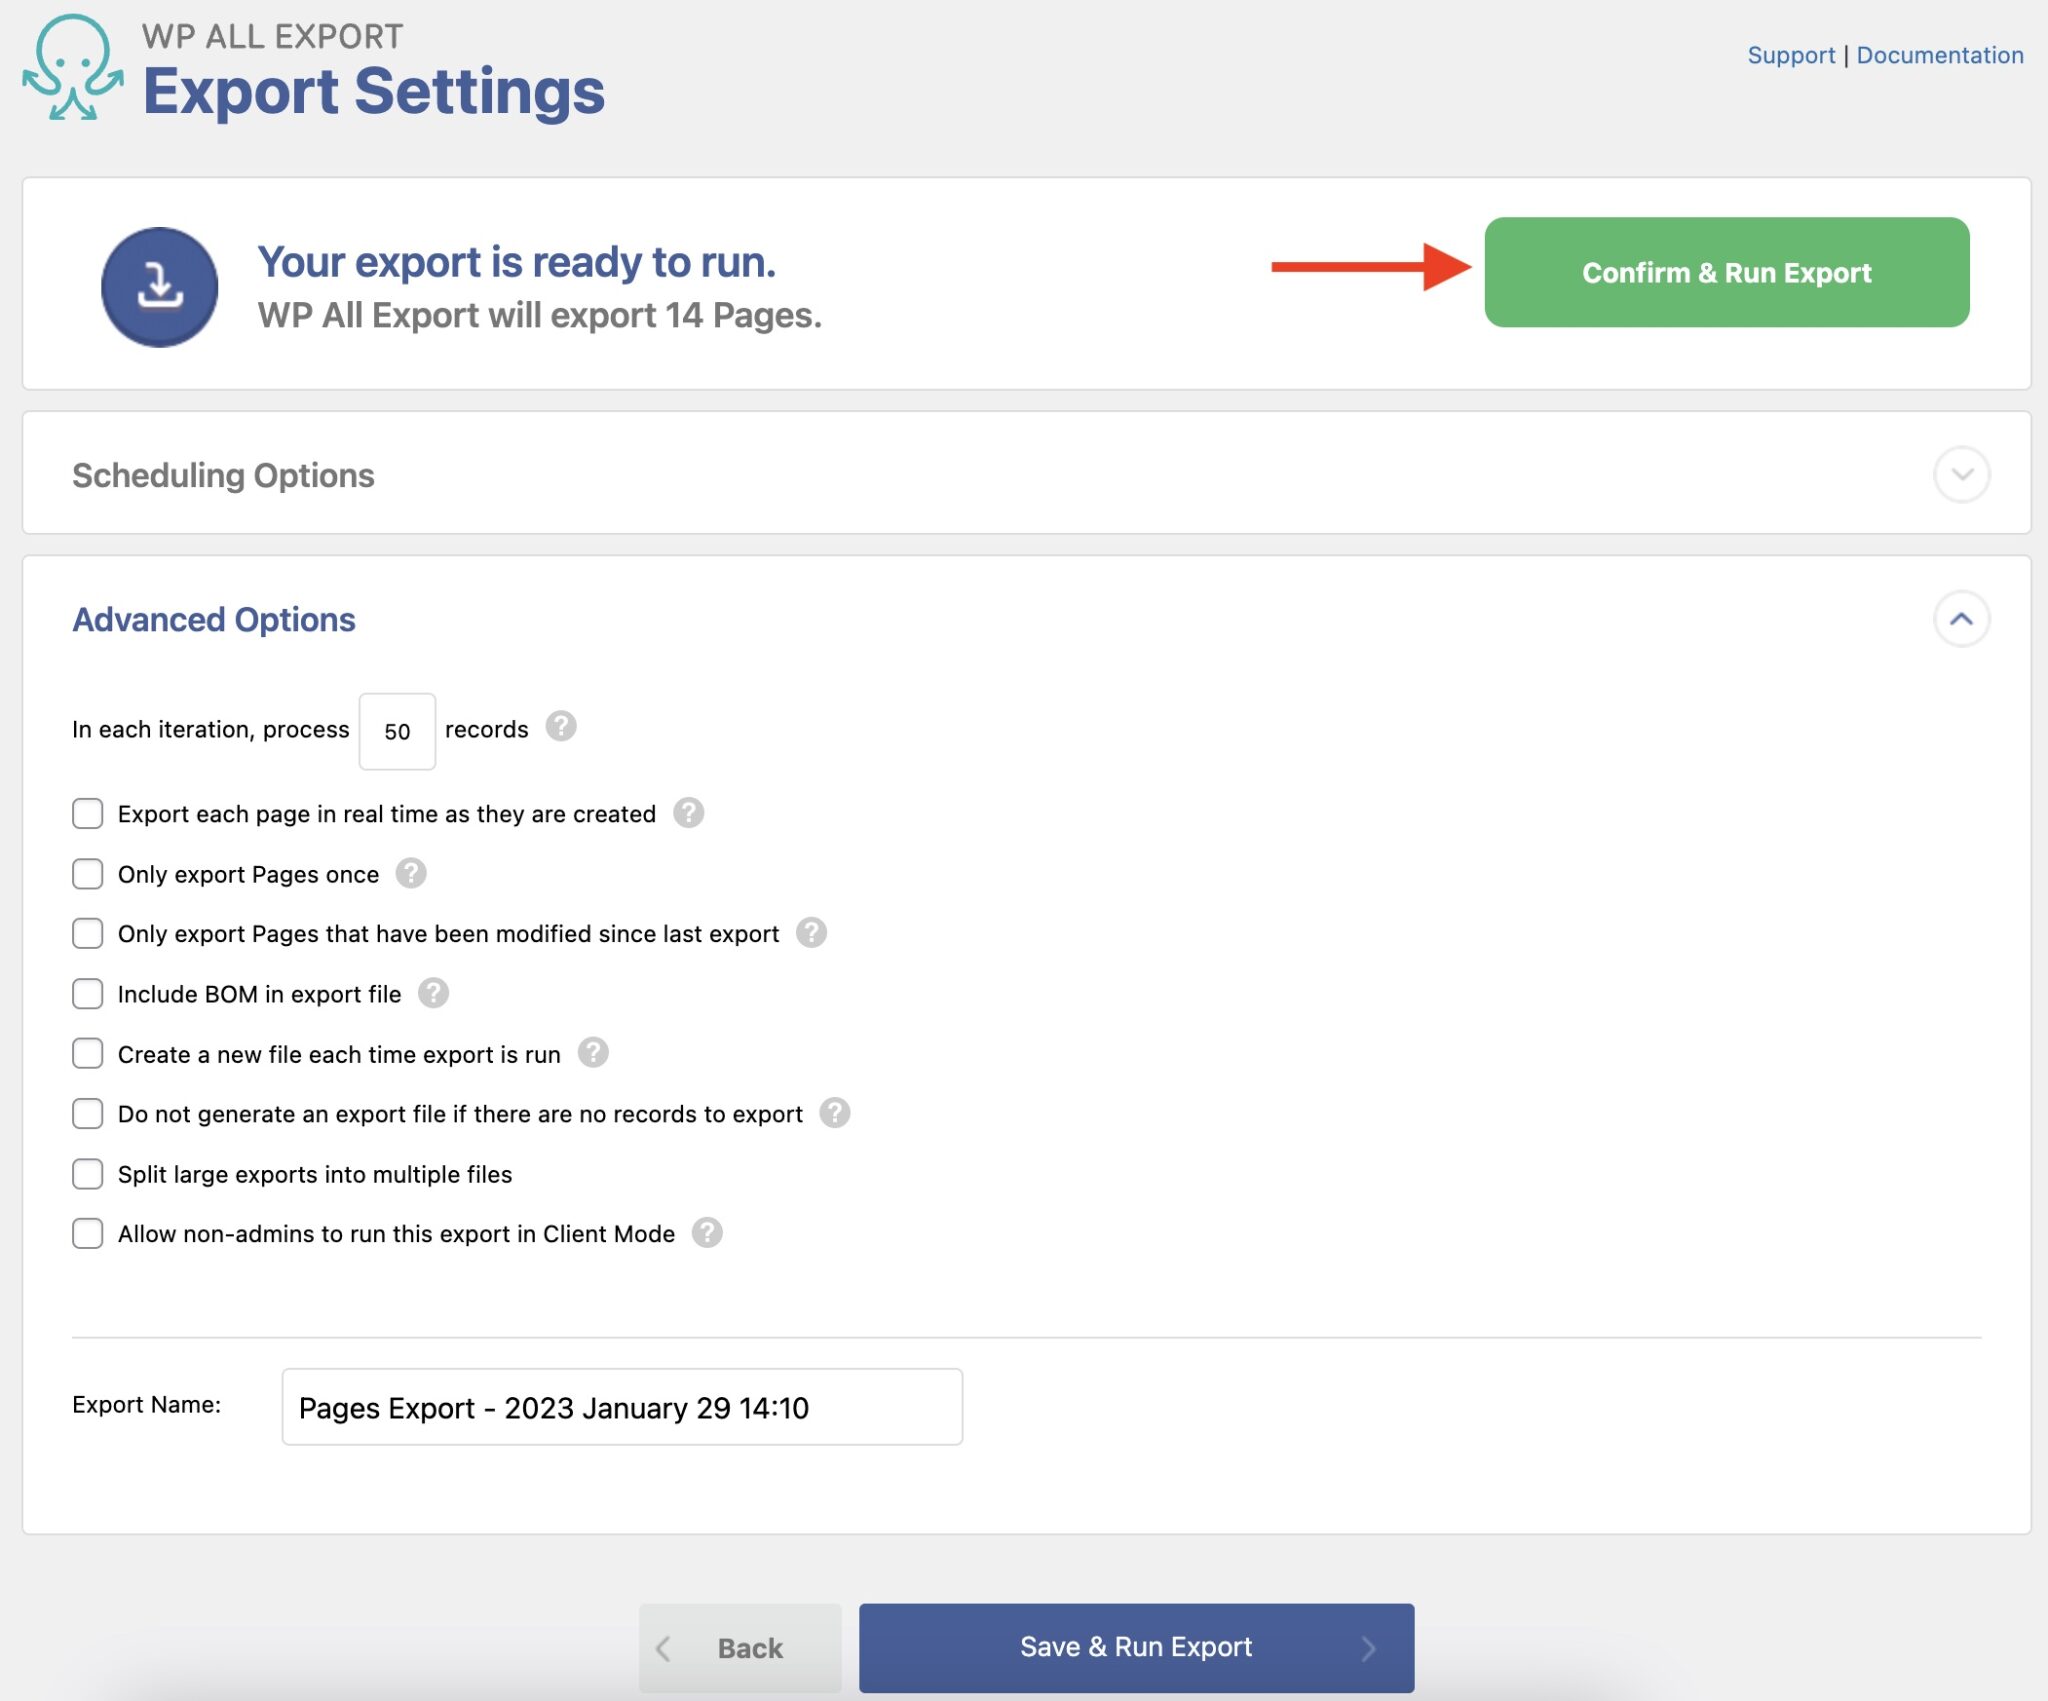Open help for Client Mode option
The image size is (2048, 1701).
coord(707,1233)
